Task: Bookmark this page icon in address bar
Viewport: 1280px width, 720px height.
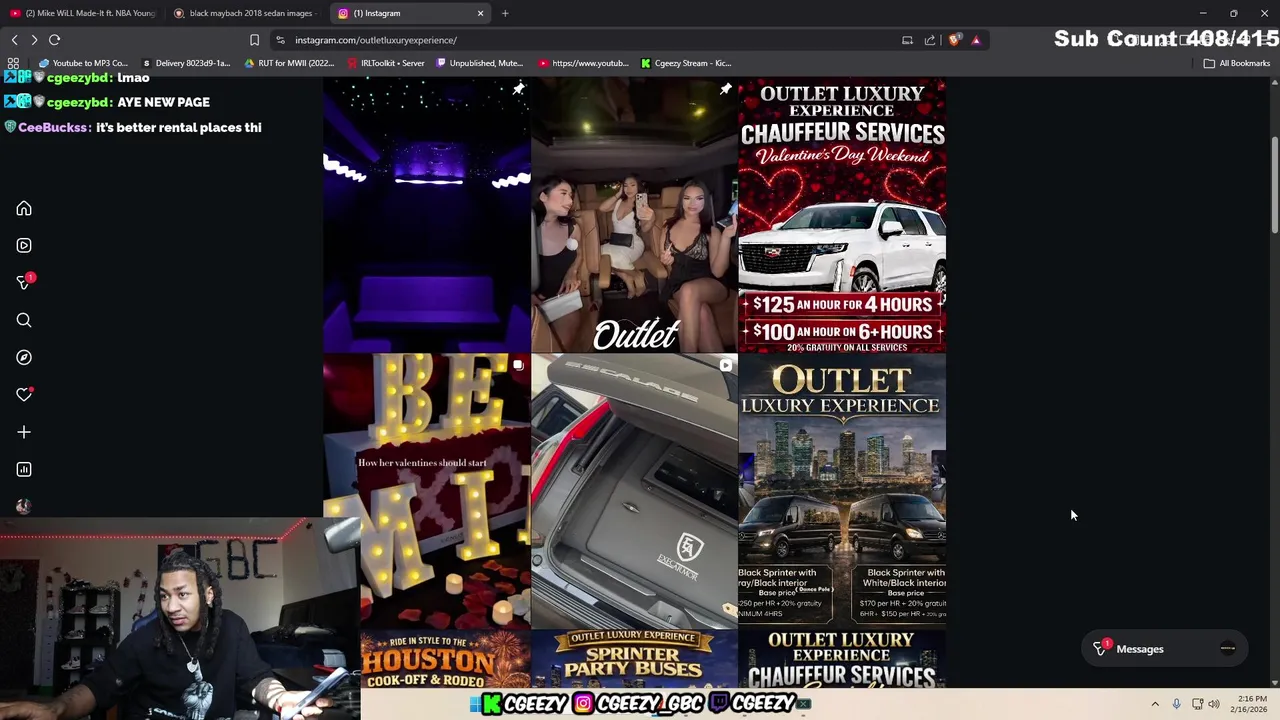Action: click(x=254, y=40)
